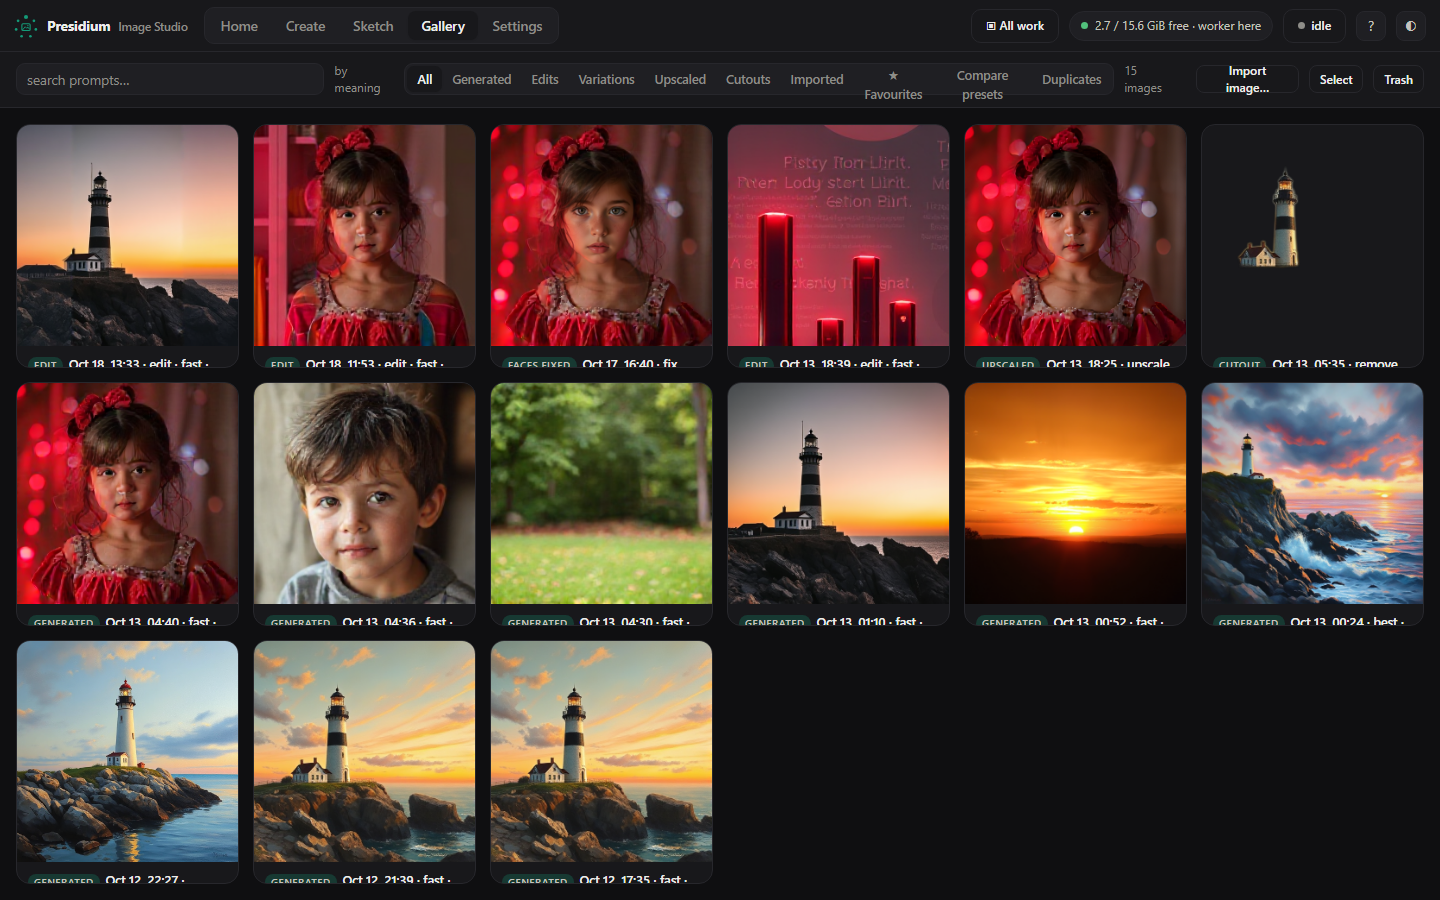Open help with the question mark button
Viewport: 1440px width, 900px height.
[1371, 26]
